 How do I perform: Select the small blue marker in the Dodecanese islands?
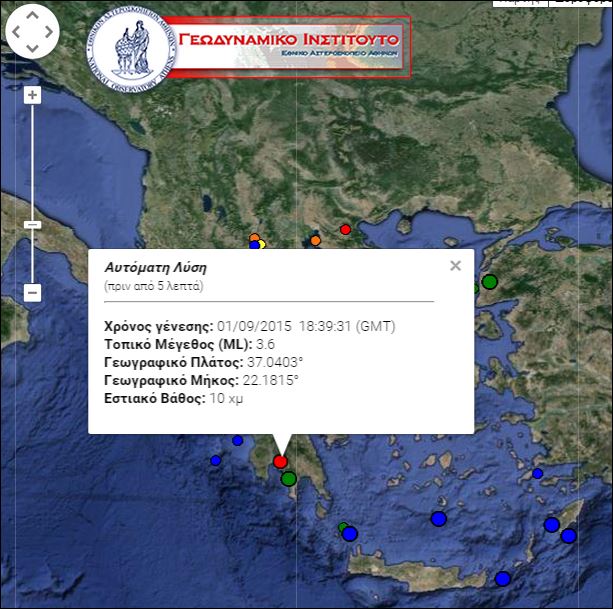click(x=538, y=474)
